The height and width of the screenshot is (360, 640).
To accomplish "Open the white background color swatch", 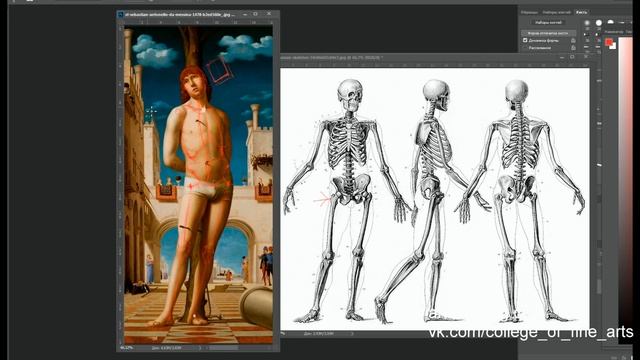I will pyautogui.click(x=613, y=46).
